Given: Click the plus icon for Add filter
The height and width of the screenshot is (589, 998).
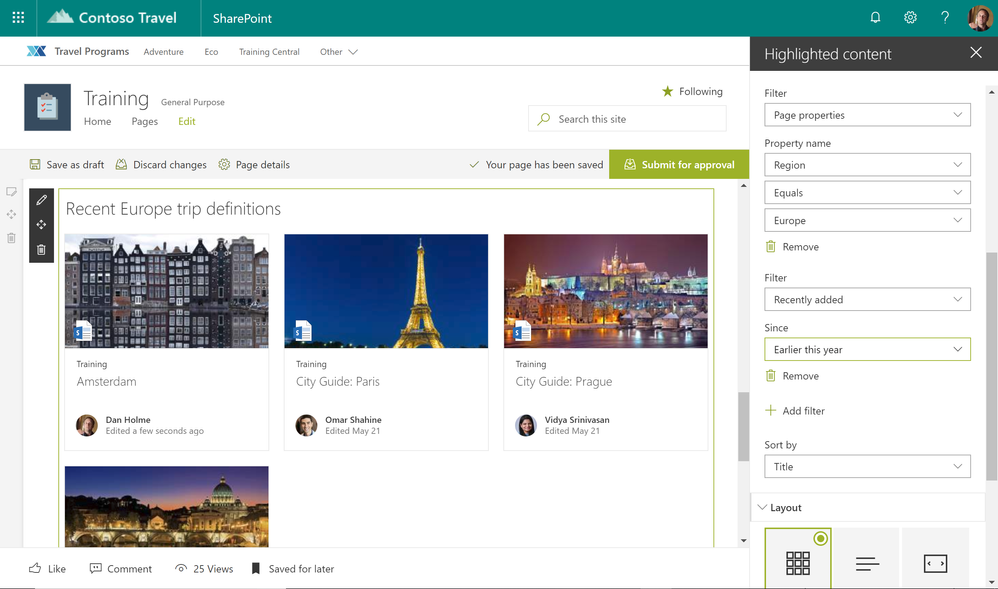Looking at the screenshot, I should point(770,410).
